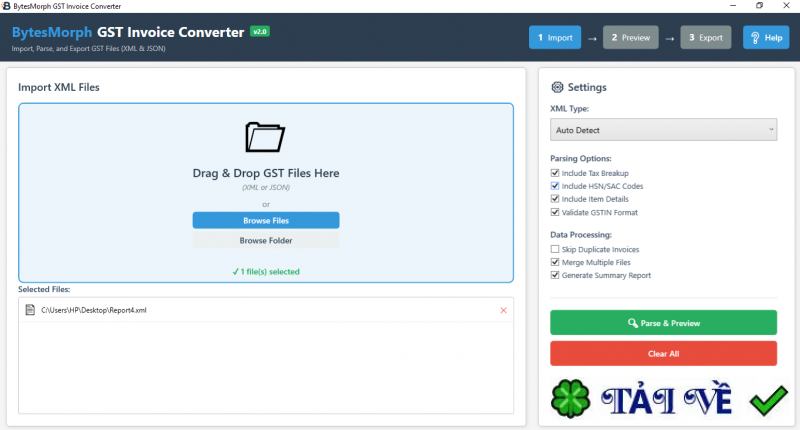Viewport: 800px width, 430px height.
Task: Disable Generate Summary Report
Action: [555, 275]
